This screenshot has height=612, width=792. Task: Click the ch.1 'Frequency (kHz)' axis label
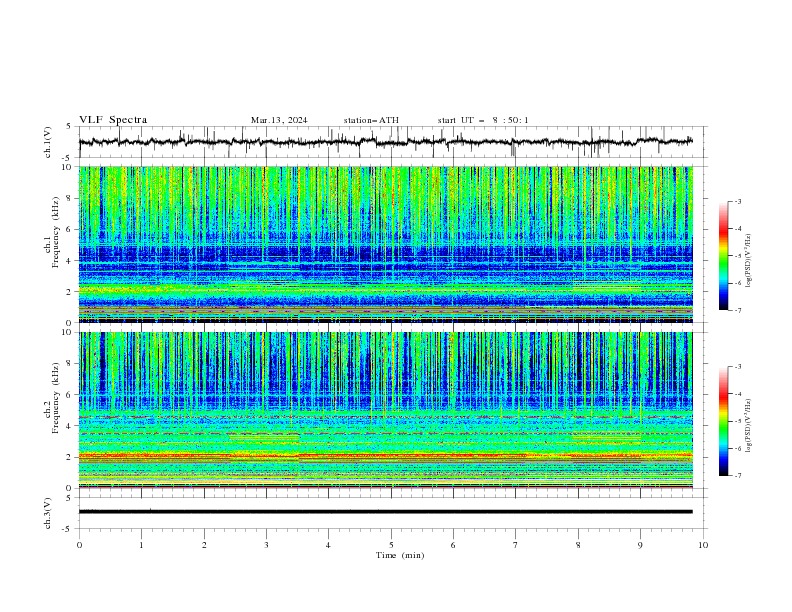pos(56,233)
